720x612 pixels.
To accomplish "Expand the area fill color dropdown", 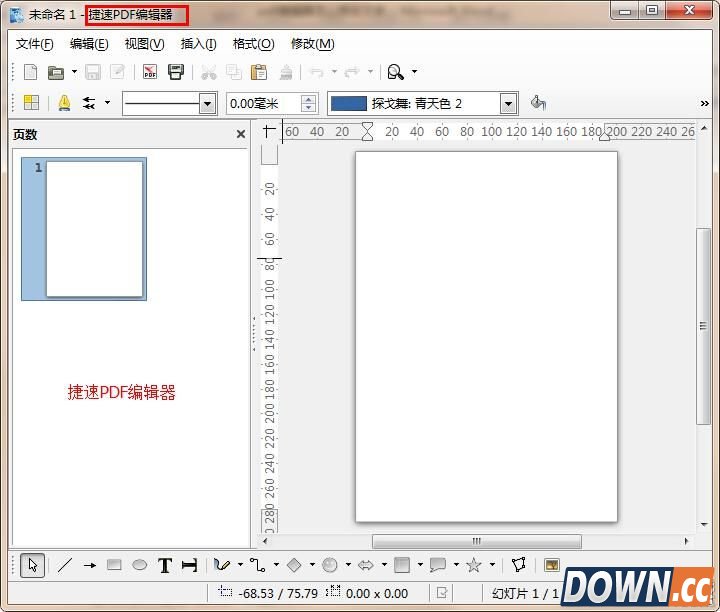I will point(508,103).
